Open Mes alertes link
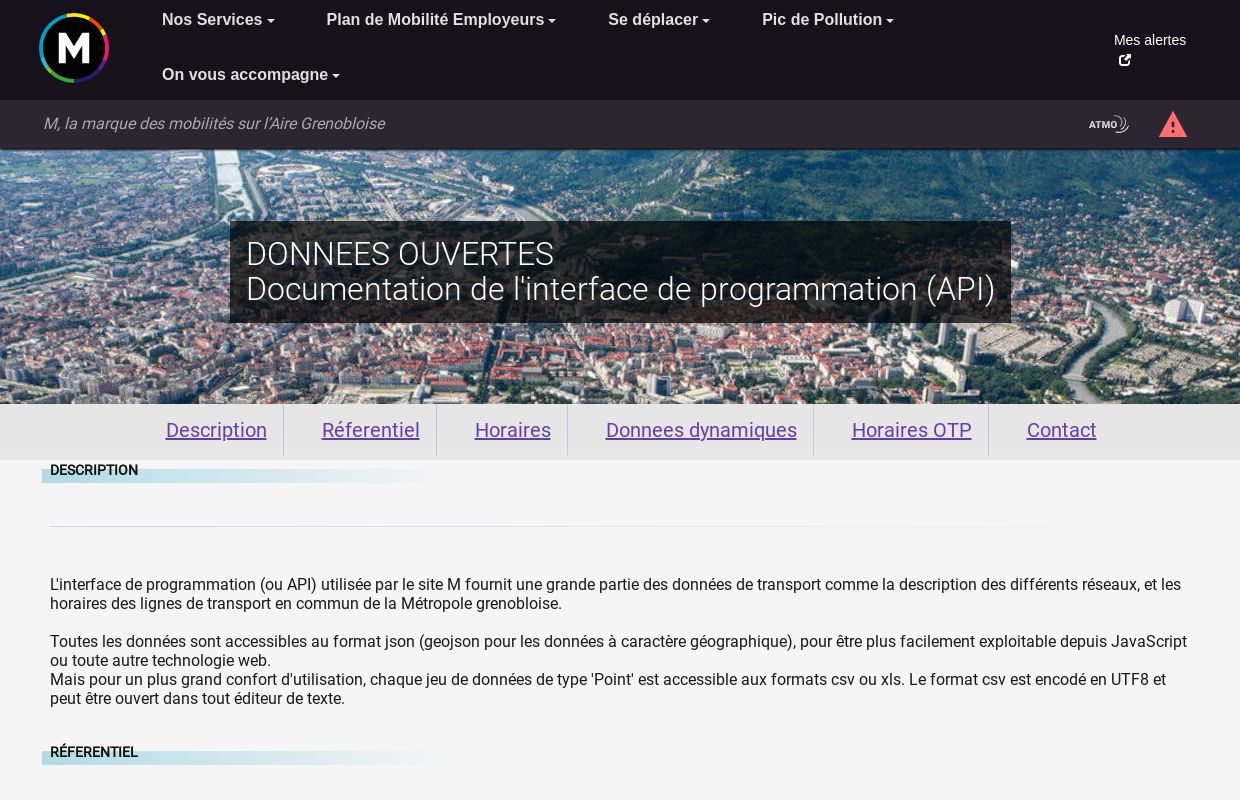This screenshot has height=800, width=1240. 1150,40
